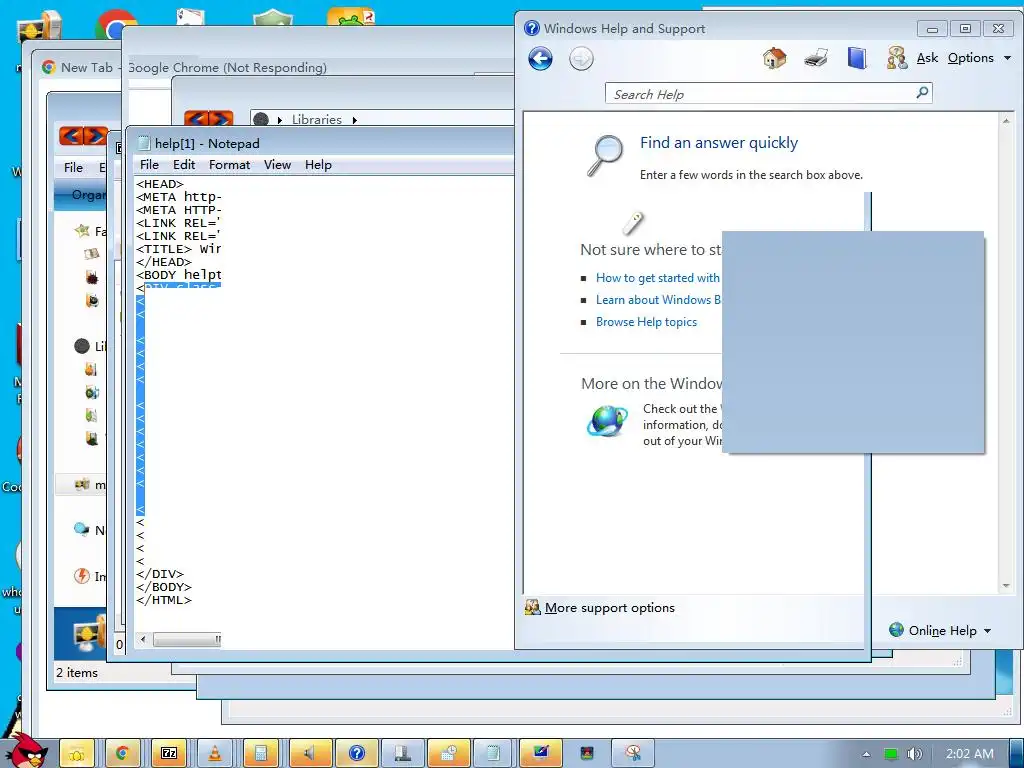The image size is (1024, 768).
Task: Select Network icon in Explorer navigation pane
Action: click(x=82, y=530)
